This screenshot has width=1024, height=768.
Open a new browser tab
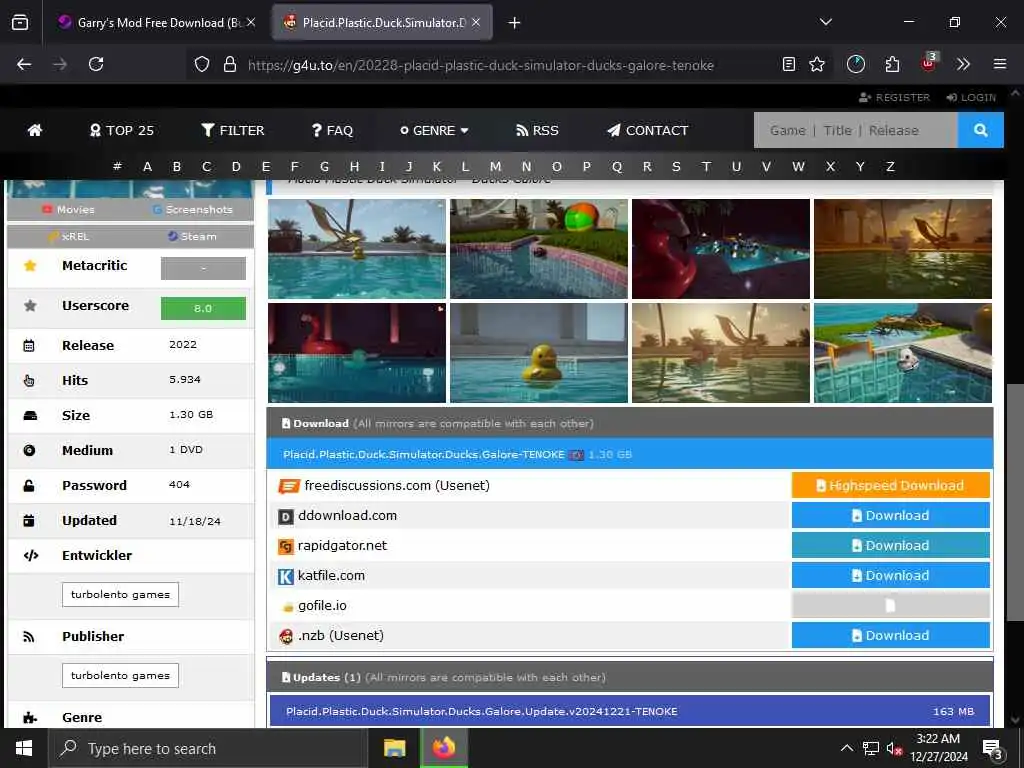click(514, 23)
